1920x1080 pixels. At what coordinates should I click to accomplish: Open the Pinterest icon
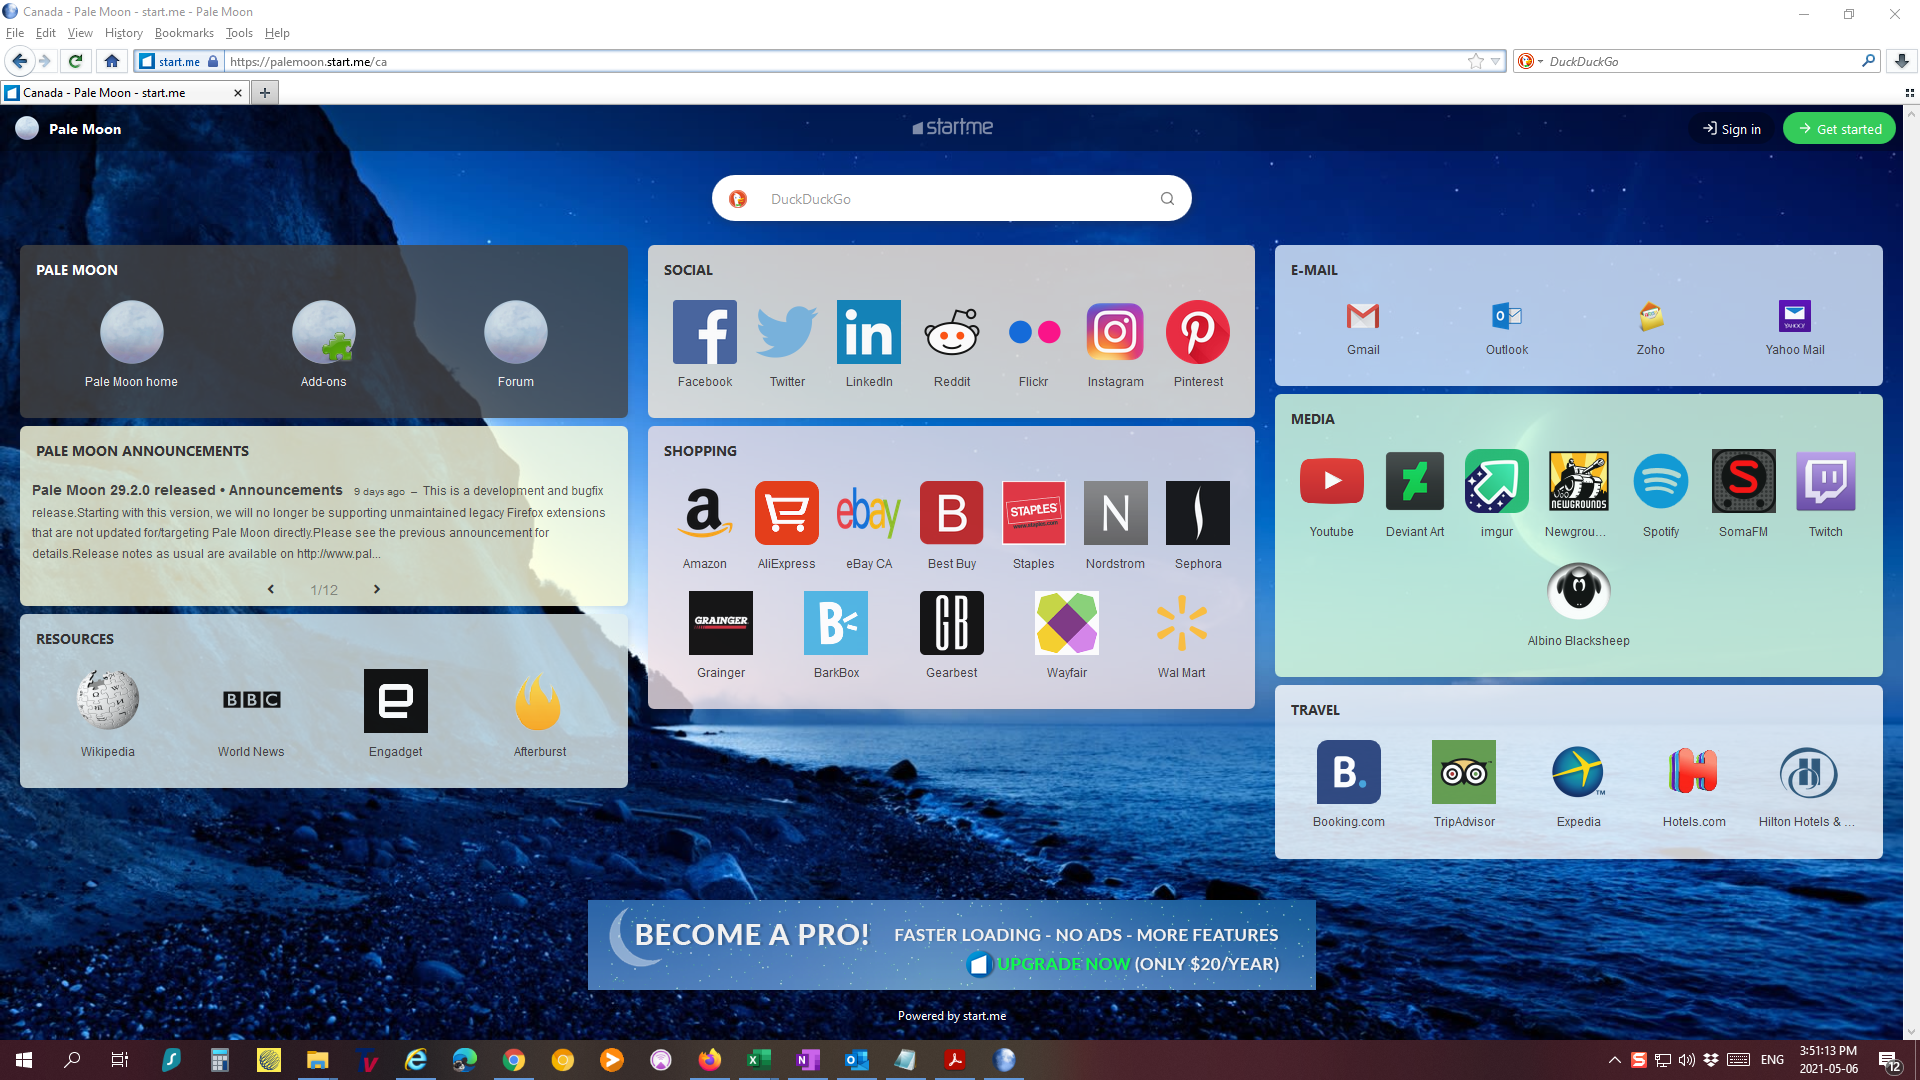[1198, 332]
